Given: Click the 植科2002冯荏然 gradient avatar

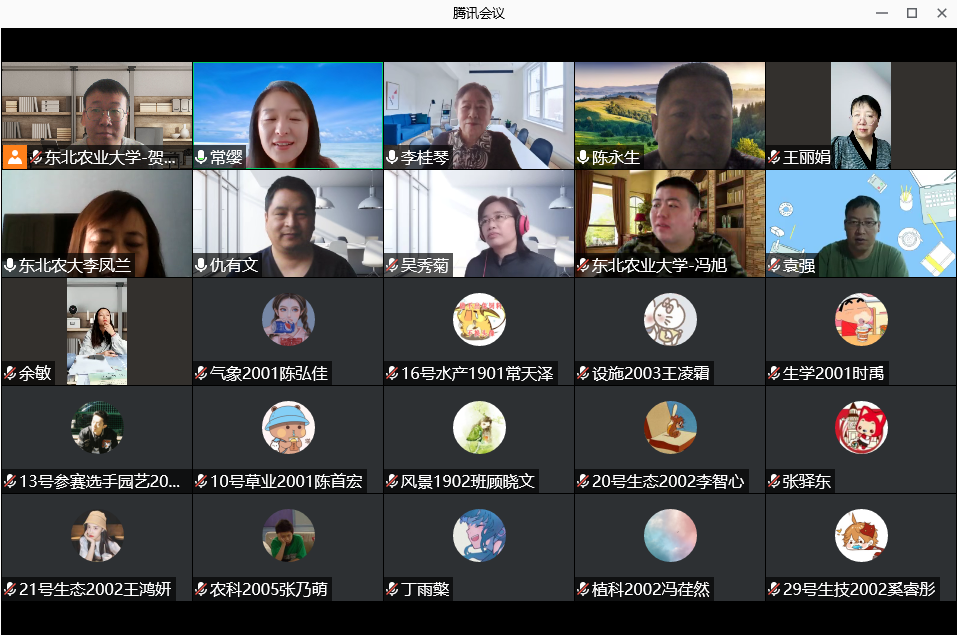Looking at the screenshot, I should click(670, 536).
